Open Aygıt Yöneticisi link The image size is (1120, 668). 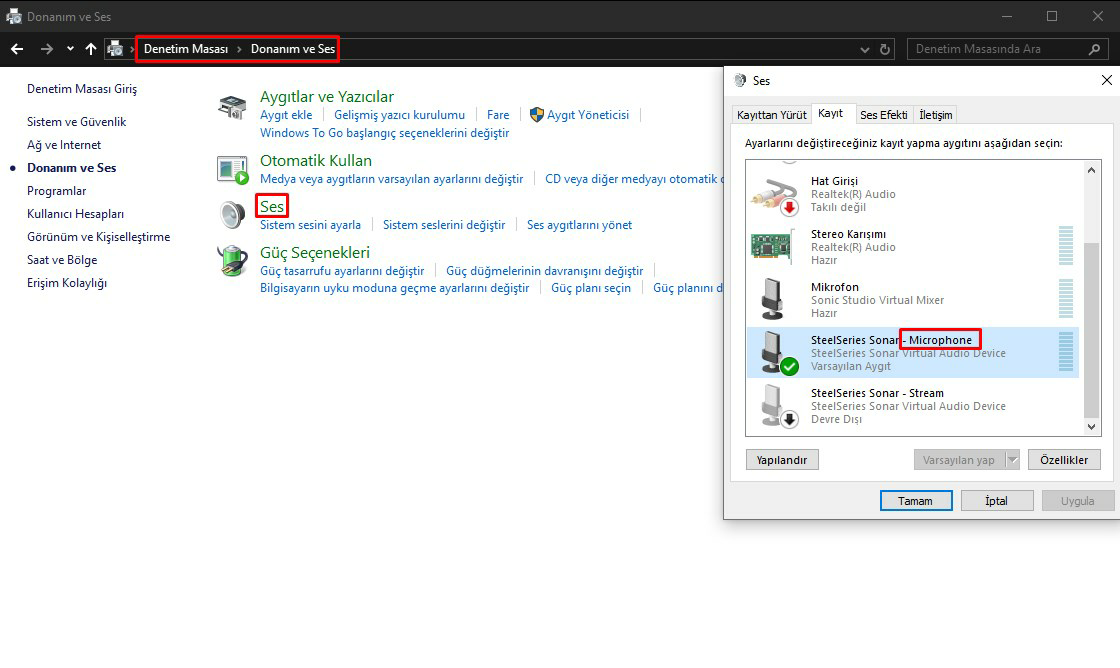click(588, 114)
